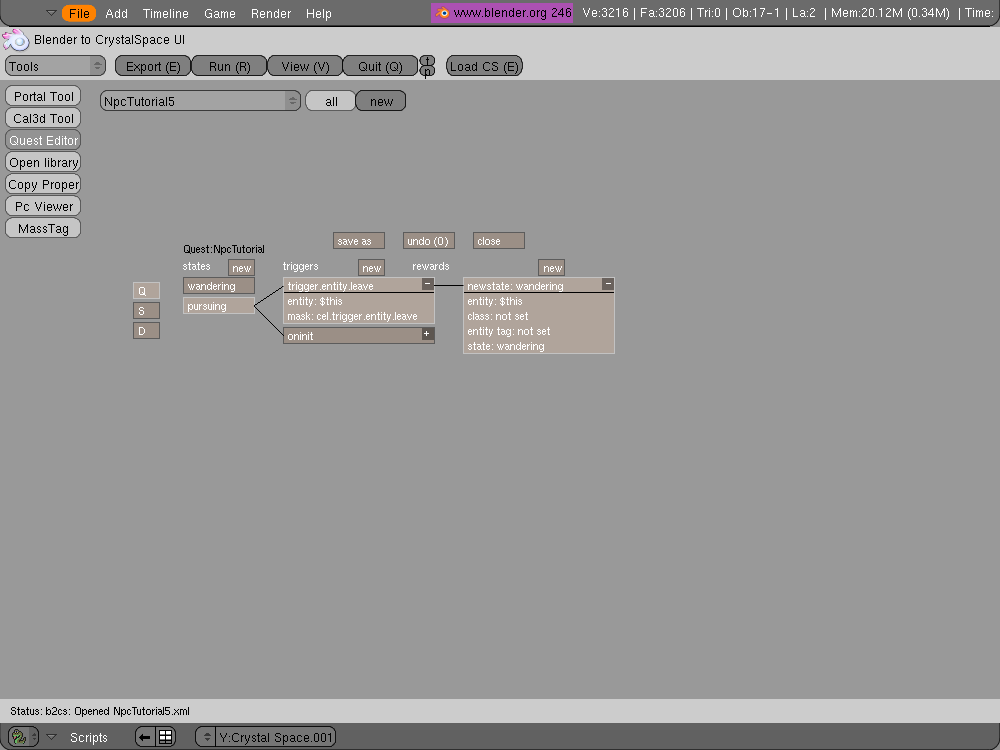Viewport: 1000px width, 750px height.
Task: Toggle the Q quest mode button
Action: pos(146,290)
